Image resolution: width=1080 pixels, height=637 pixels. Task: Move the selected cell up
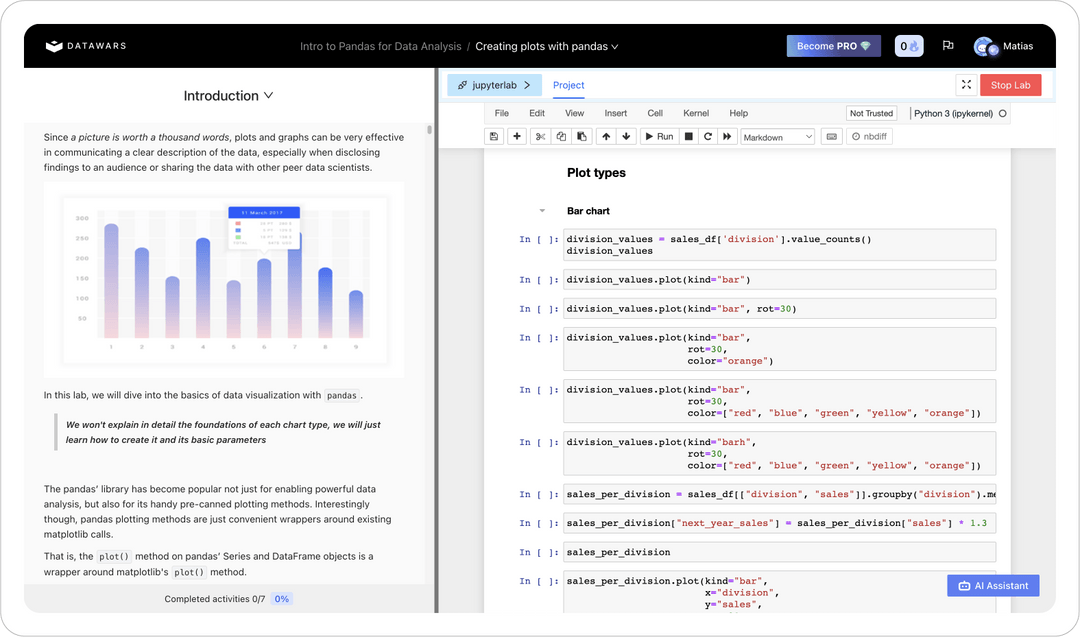click(606, 136)
